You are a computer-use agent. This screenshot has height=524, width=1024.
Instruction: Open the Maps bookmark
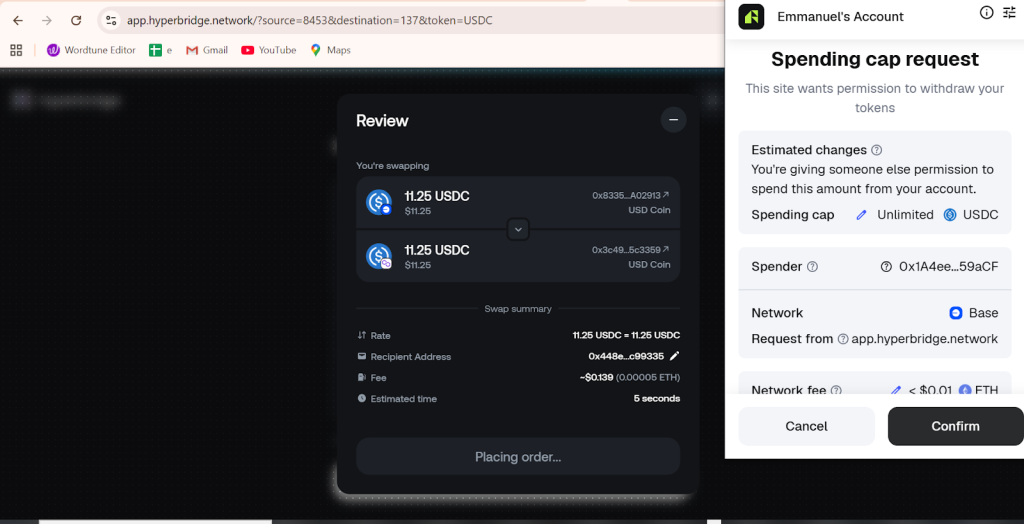coord(330,50)
